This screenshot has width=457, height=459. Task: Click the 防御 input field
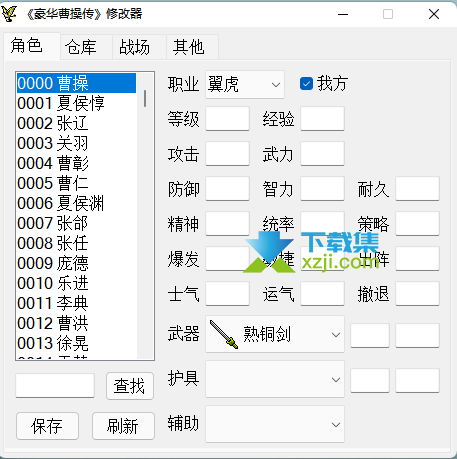coord(227,189)
